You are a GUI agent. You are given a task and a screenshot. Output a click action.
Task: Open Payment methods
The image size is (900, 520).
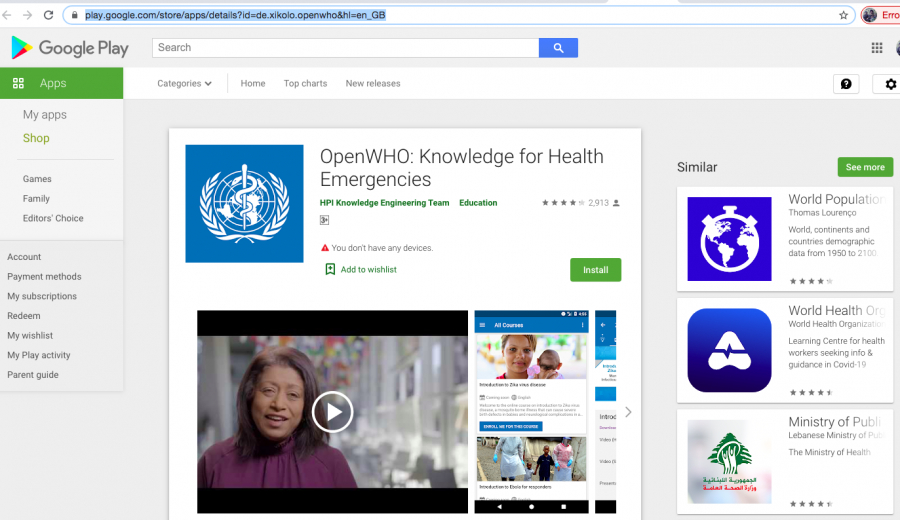pos(44,277)
